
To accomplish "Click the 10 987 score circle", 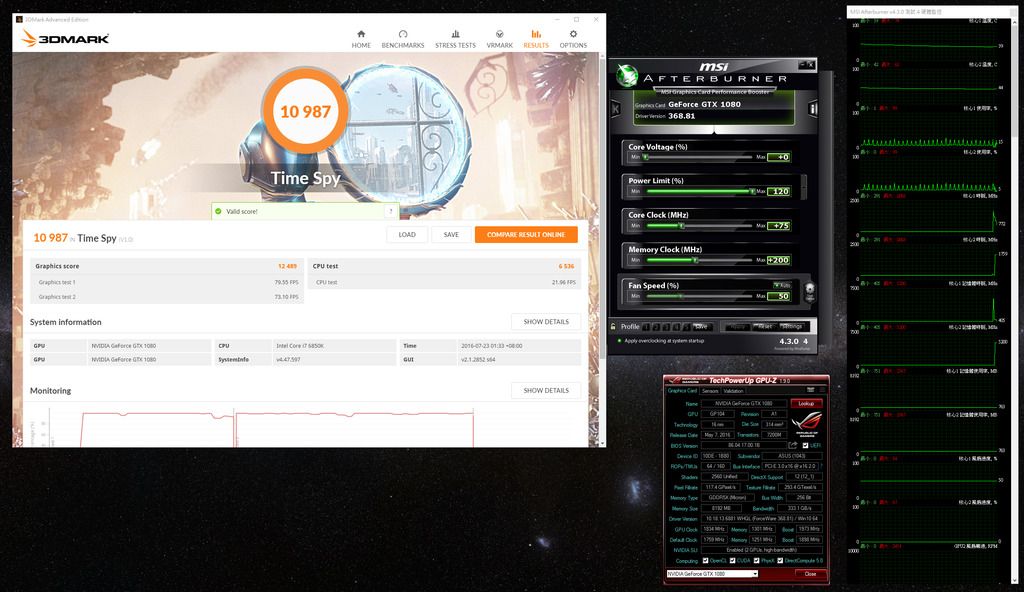I will [x=305, y=111].
